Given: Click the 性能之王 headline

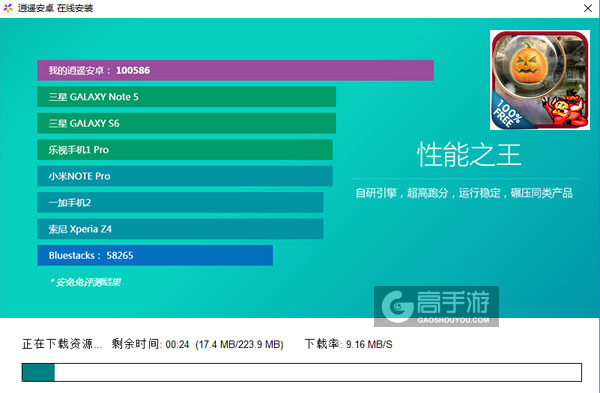Looking at the screenshot, I should click(469, 155).
